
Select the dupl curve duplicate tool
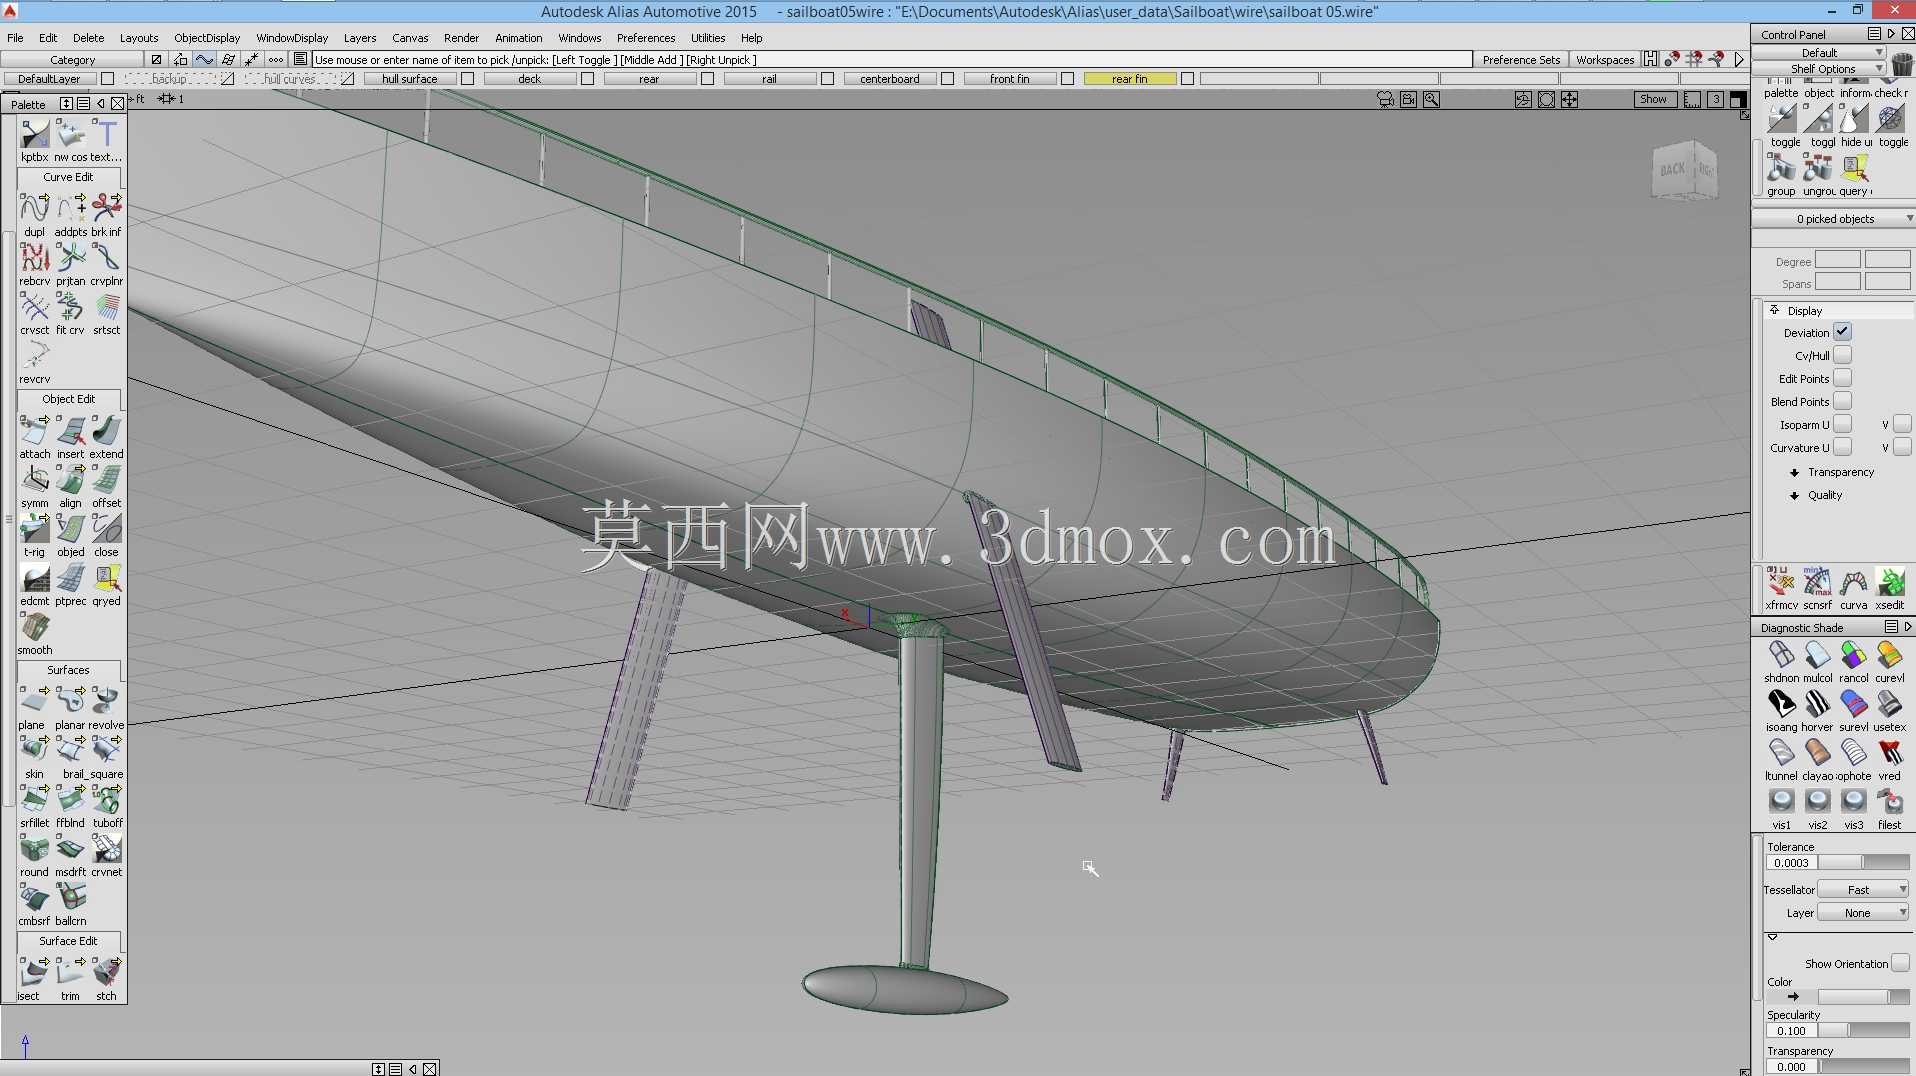pyautogui.click(x=34, y=208)
